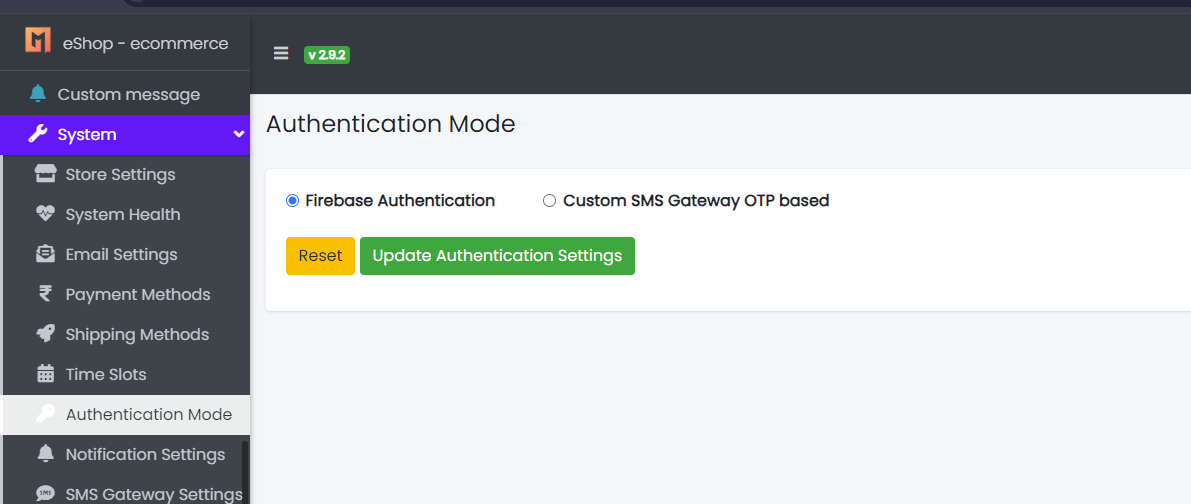Screen dimensions: 1191x504
Task: Click the v 2.9.2 version badge
Action: pos(327,55)
